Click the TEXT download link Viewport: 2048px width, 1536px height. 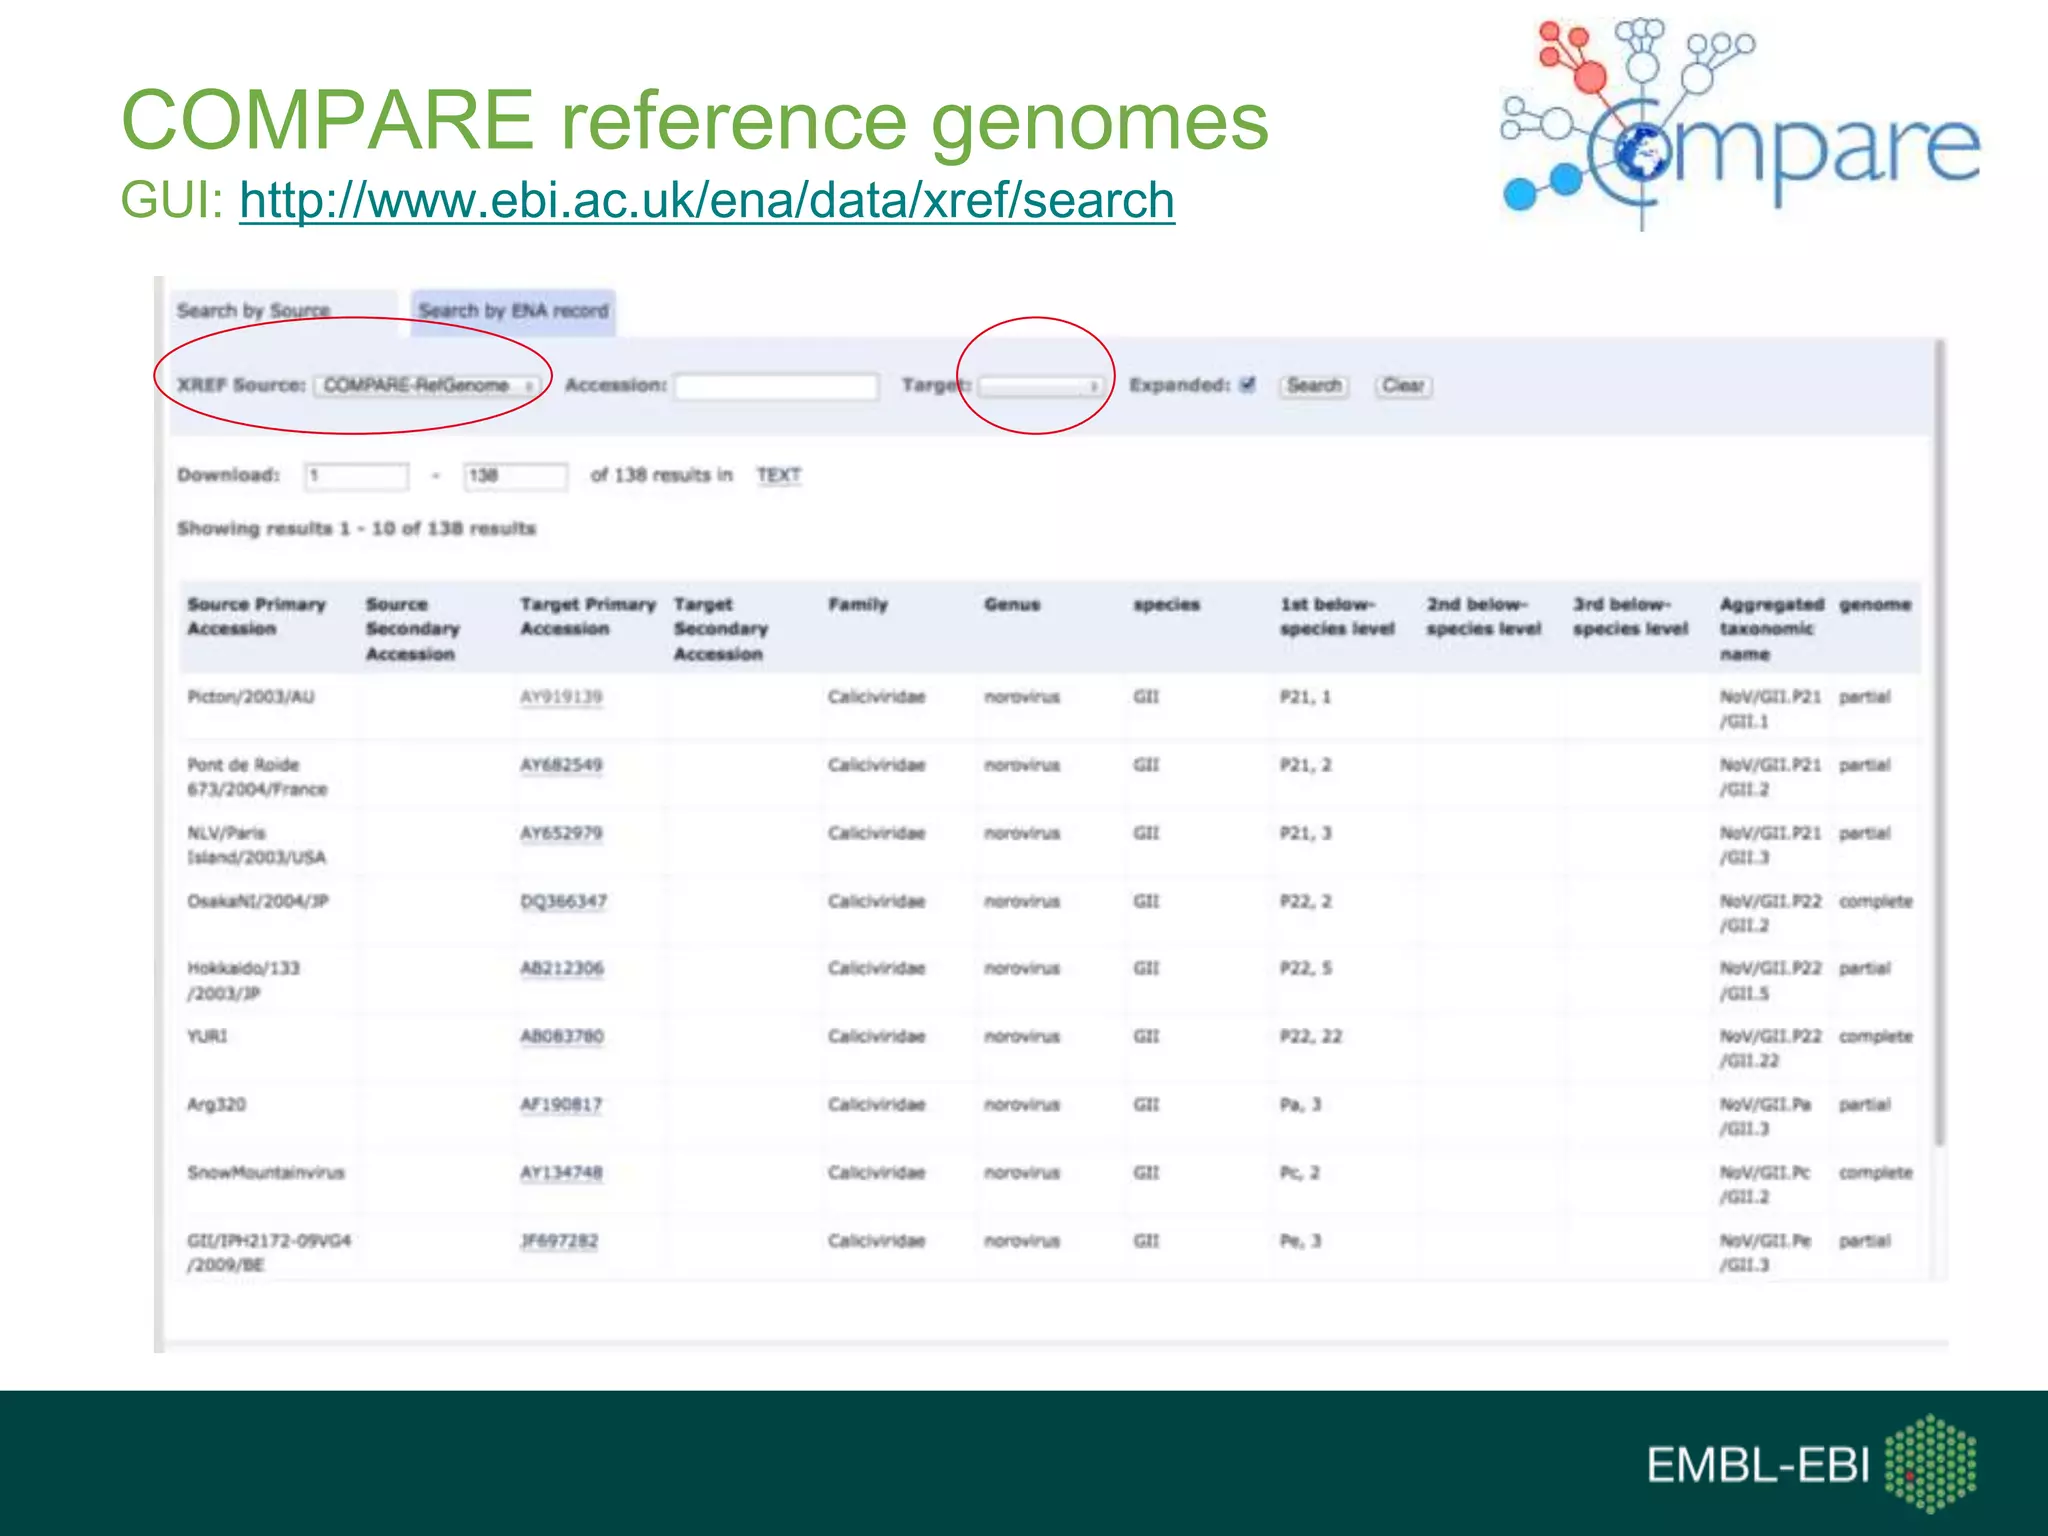(778, 475)
